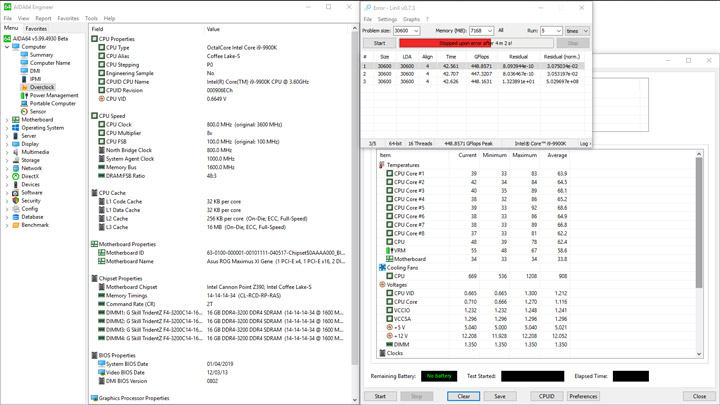Select the Storage category icon
720x405 pixels.
(x=16, y=160)
